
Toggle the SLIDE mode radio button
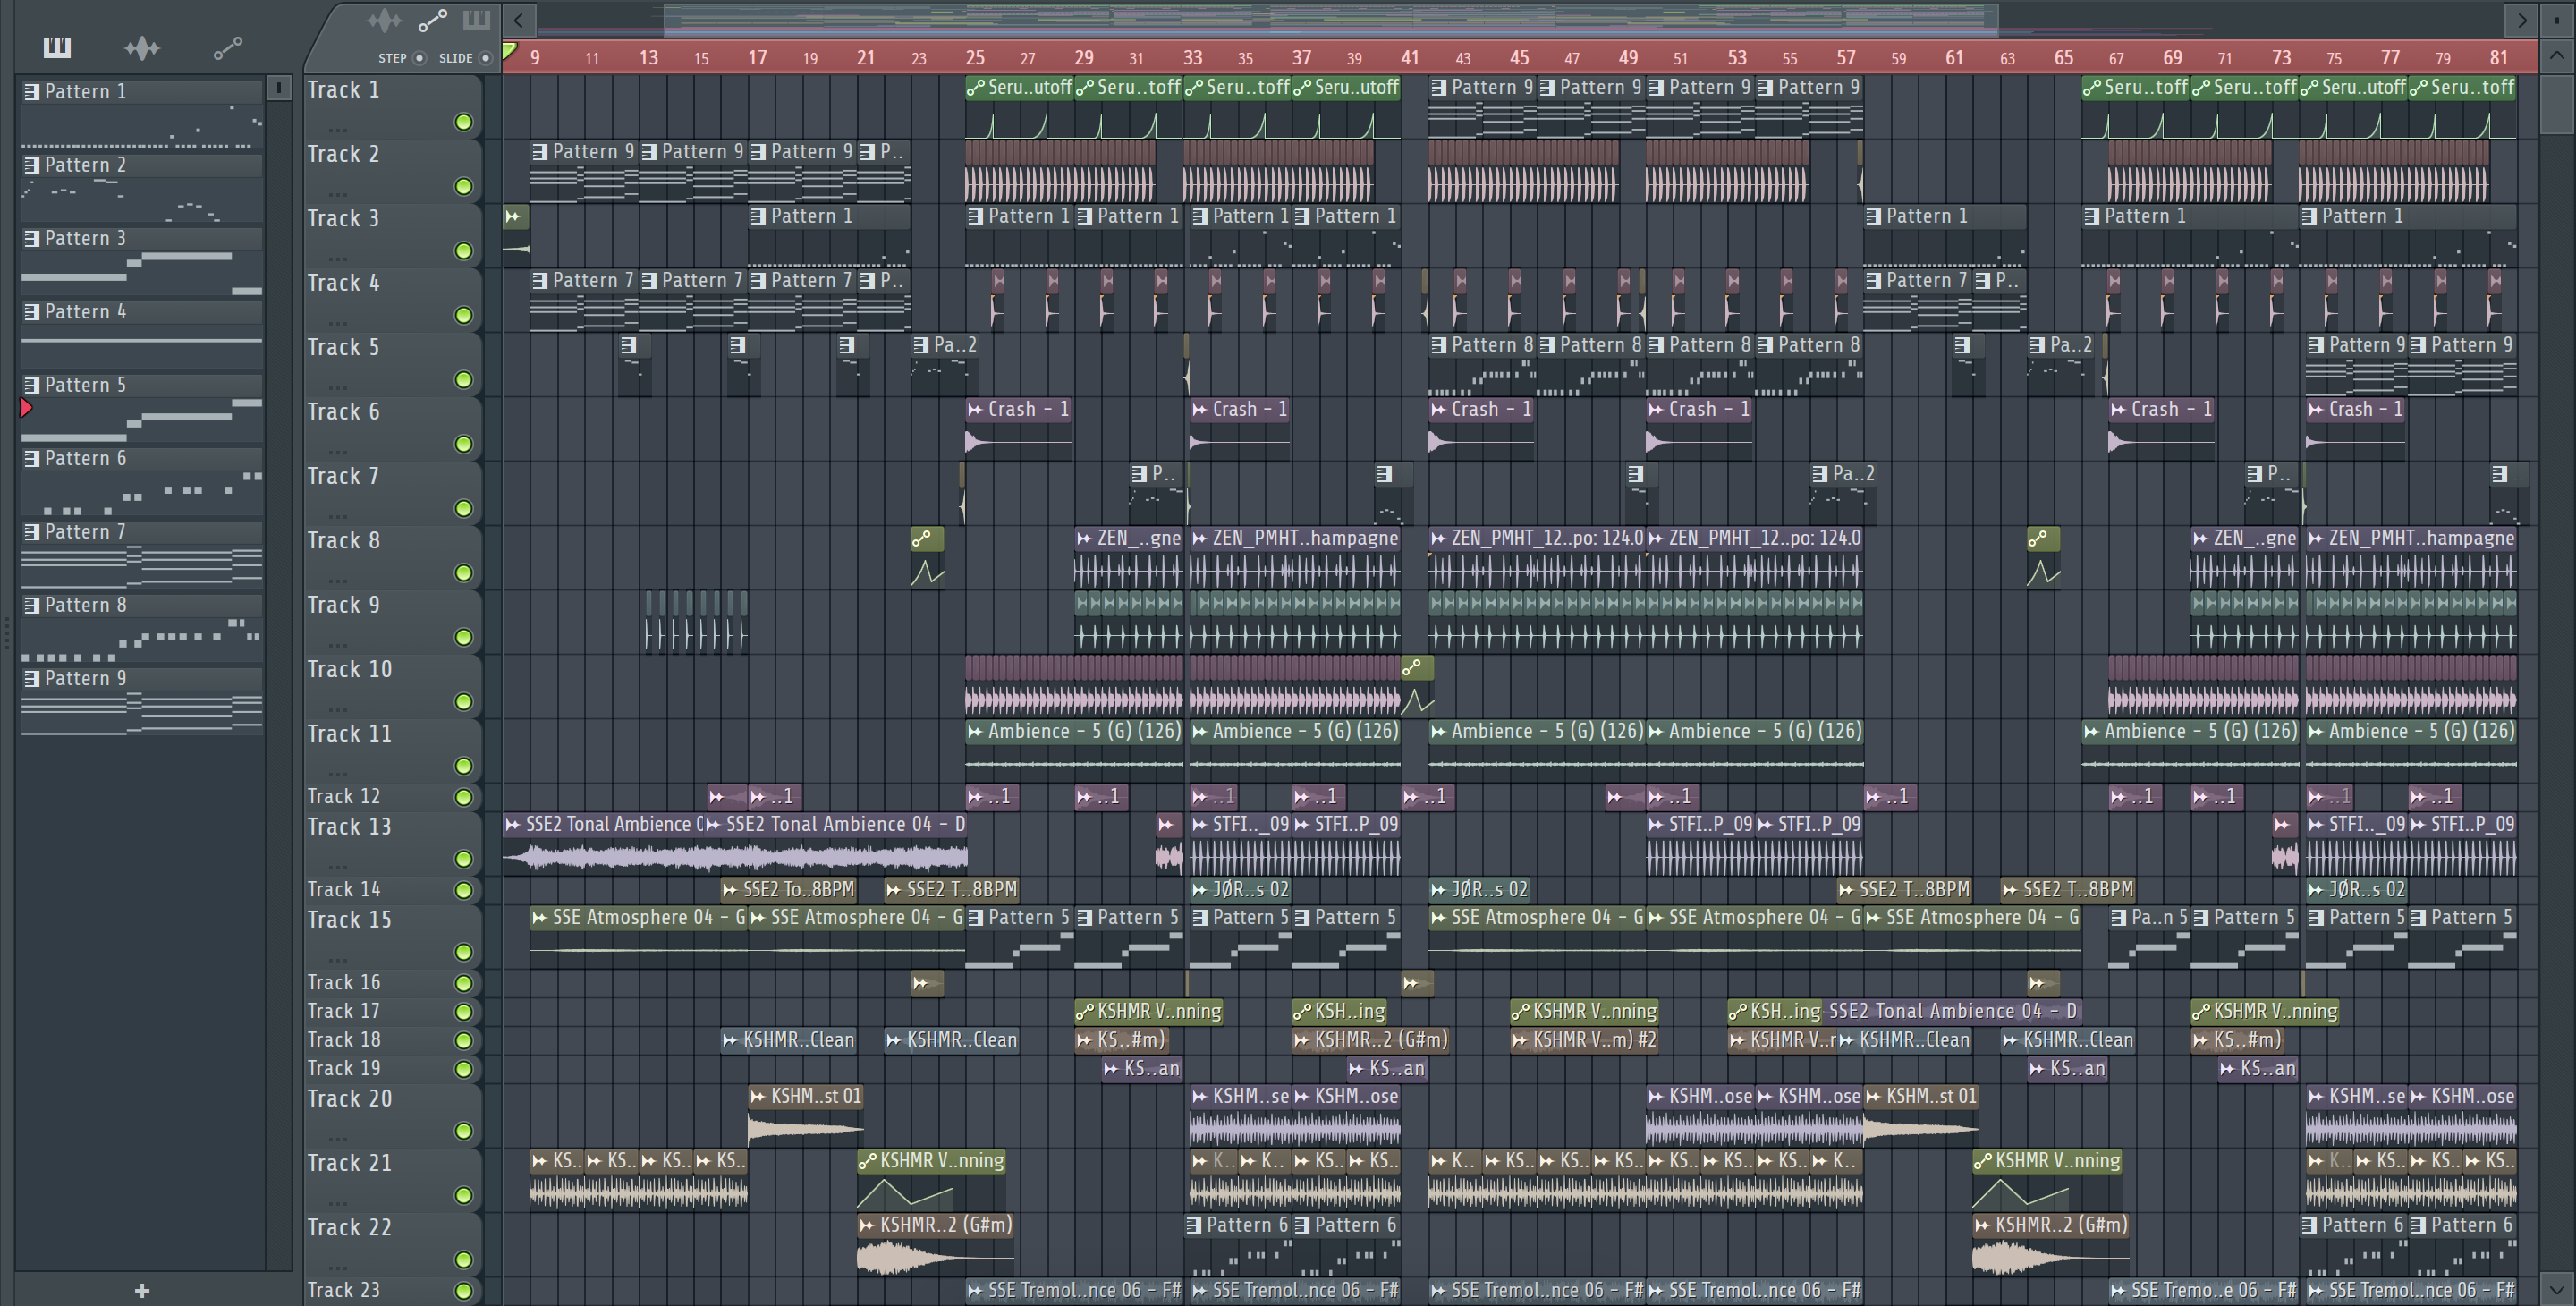coord(485,58)
